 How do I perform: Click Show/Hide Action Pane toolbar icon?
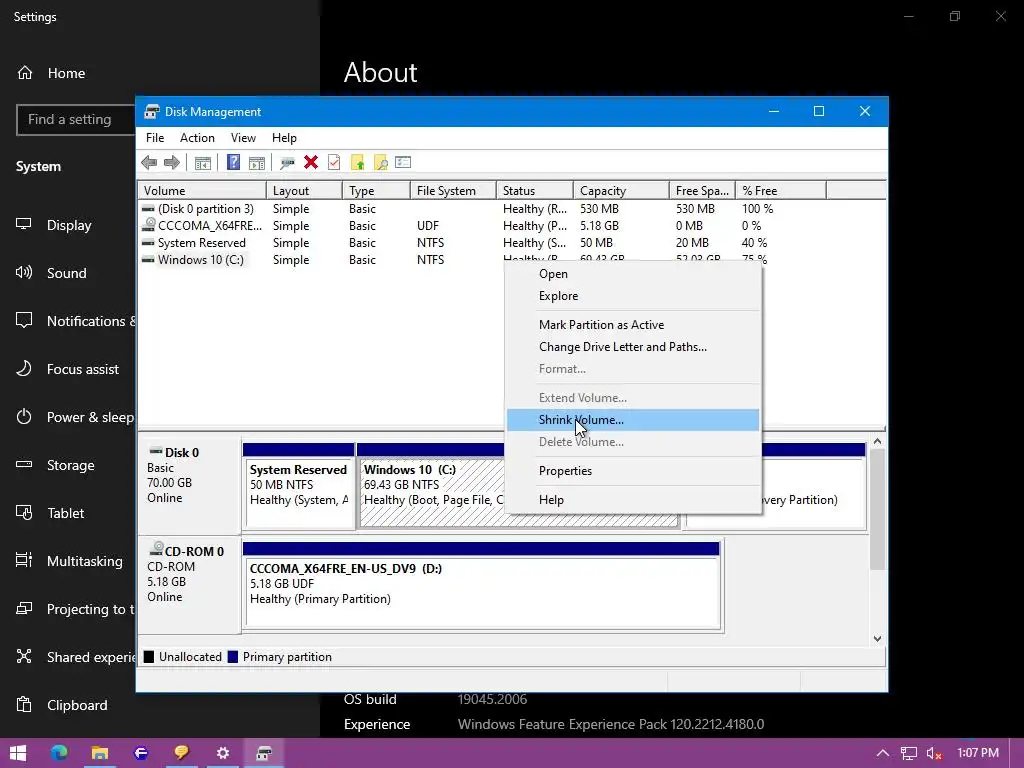(257, 163)
